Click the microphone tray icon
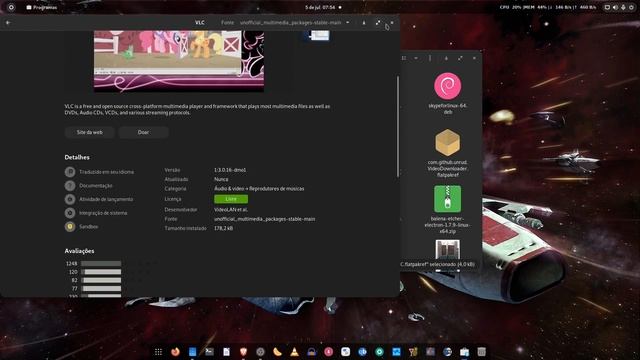This screenshot has width=640, height=360. (624, 7)
